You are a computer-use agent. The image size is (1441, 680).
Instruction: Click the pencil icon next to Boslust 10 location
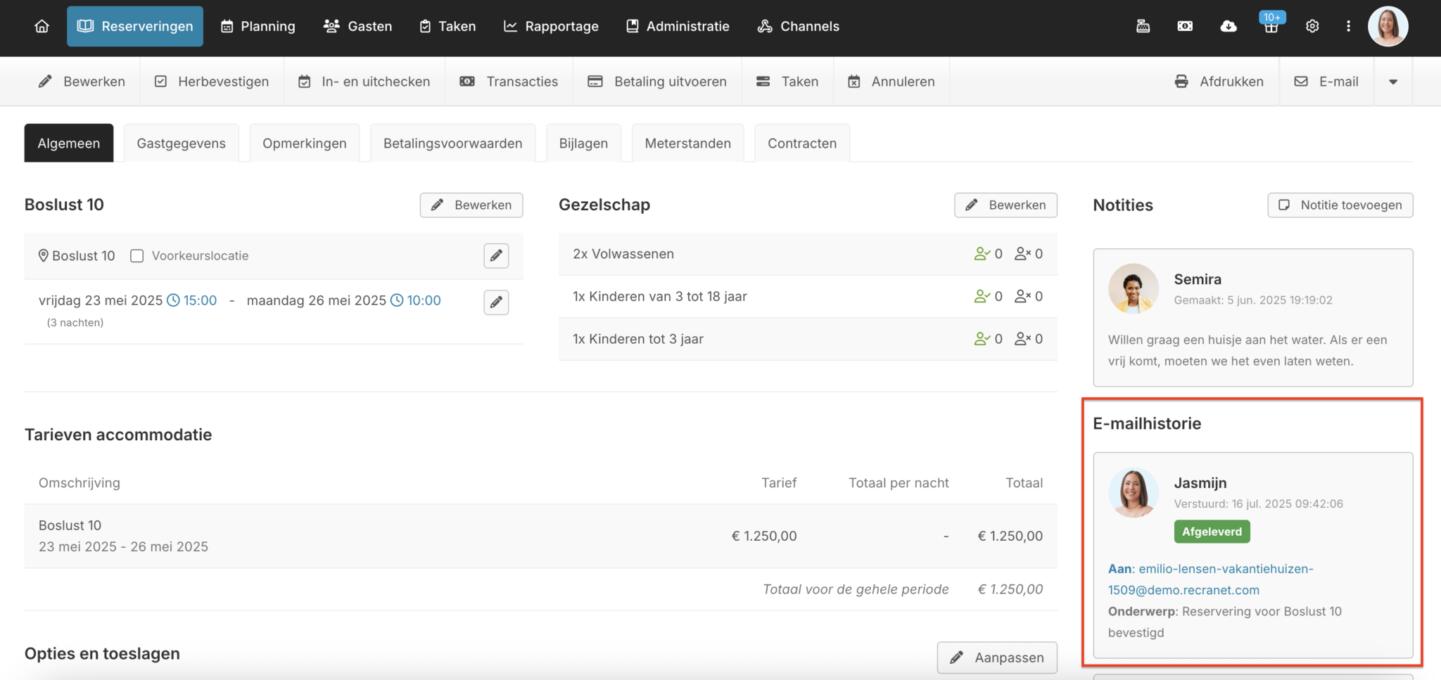(496, 256)
